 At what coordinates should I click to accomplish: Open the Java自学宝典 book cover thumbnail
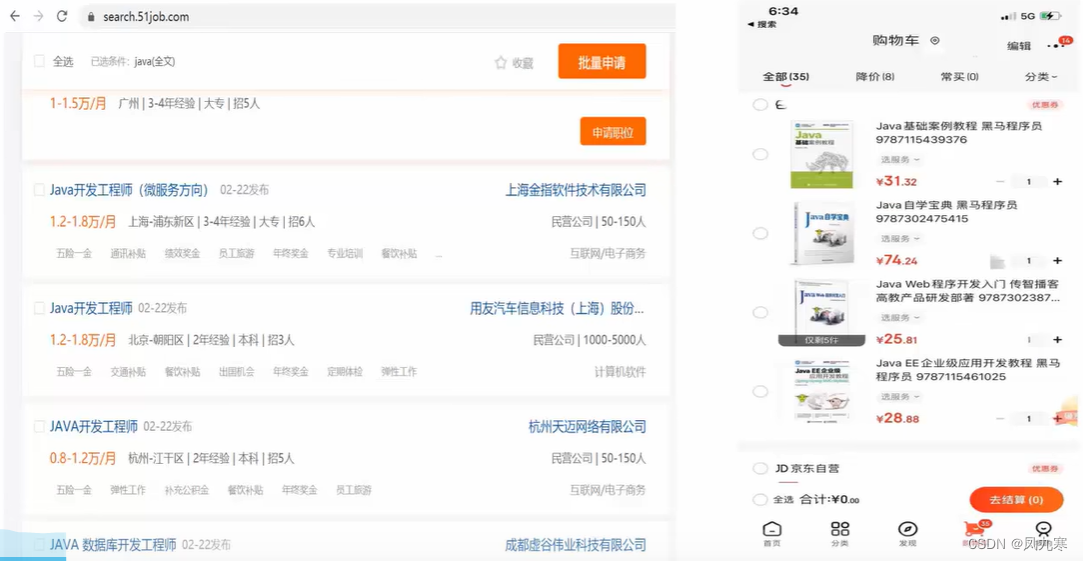(824, 233)
